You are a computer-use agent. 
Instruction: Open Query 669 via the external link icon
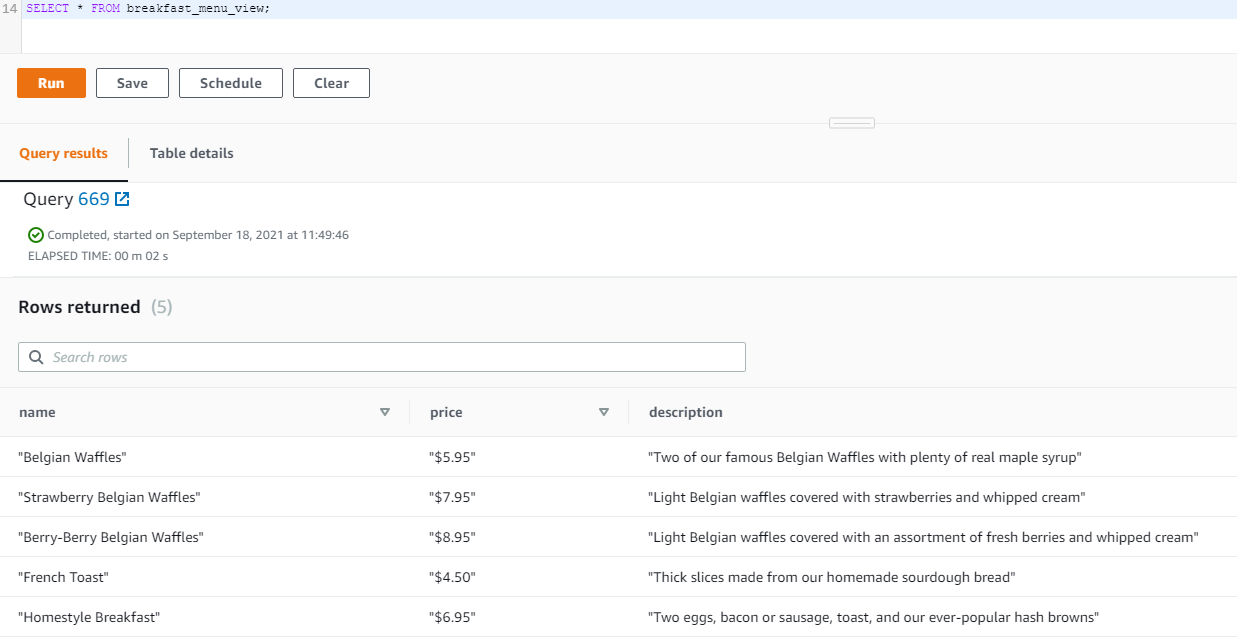(123, 199)
